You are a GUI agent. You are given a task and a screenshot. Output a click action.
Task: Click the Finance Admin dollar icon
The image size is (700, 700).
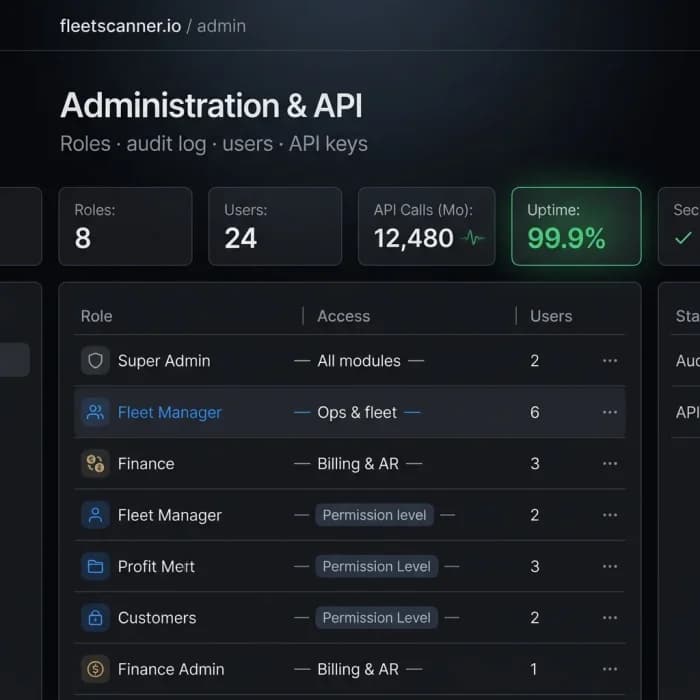(95, 669)
